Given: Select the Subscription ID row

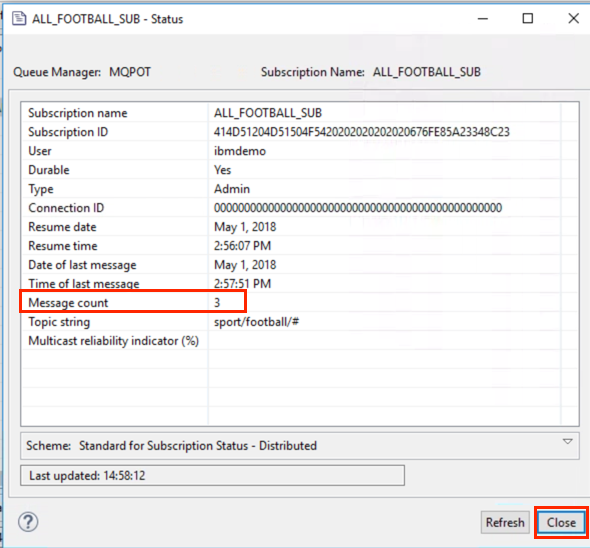Looking at the screenshot, I should (300, 132).
